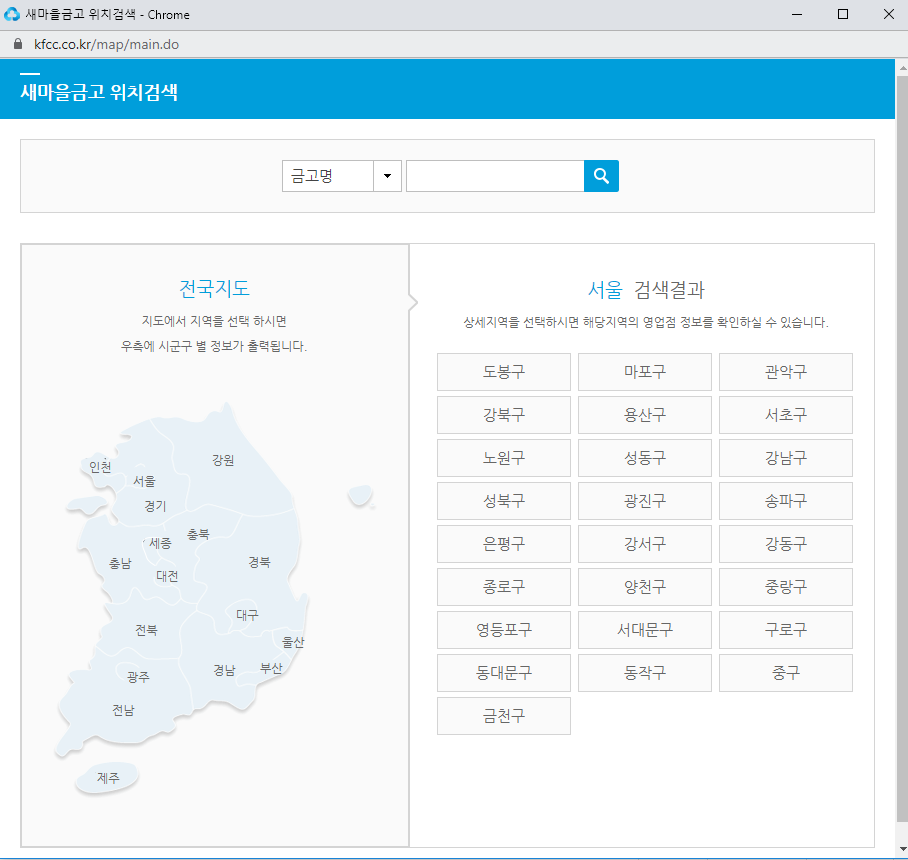
Task: Select 관악구 district button
Action: pos(786,372)
